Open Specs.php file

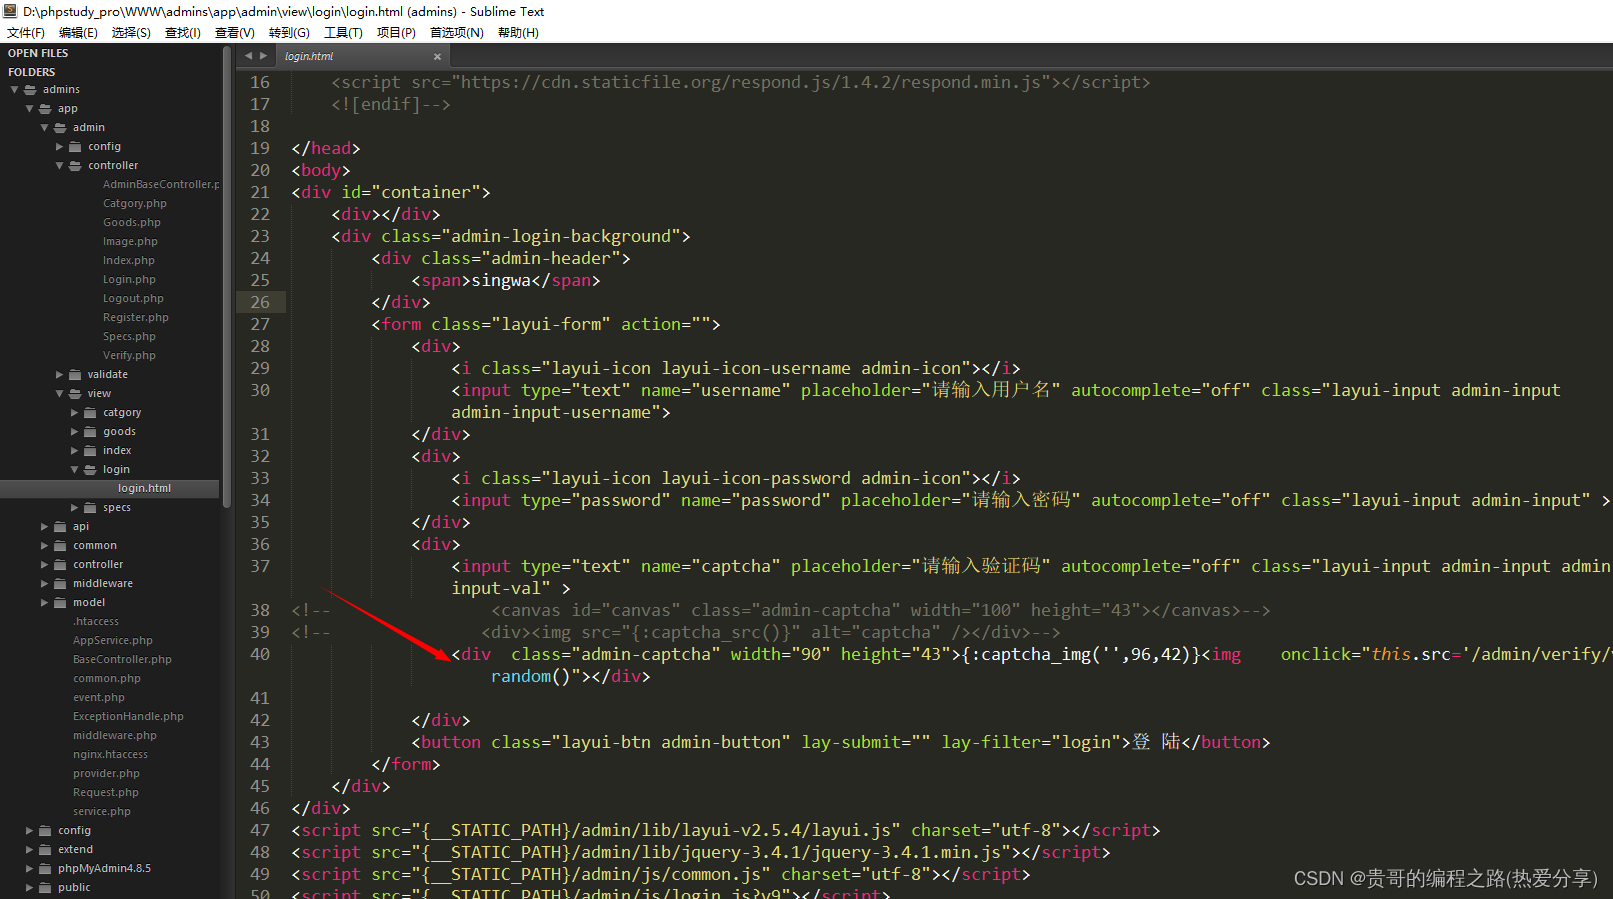[129, 336]
